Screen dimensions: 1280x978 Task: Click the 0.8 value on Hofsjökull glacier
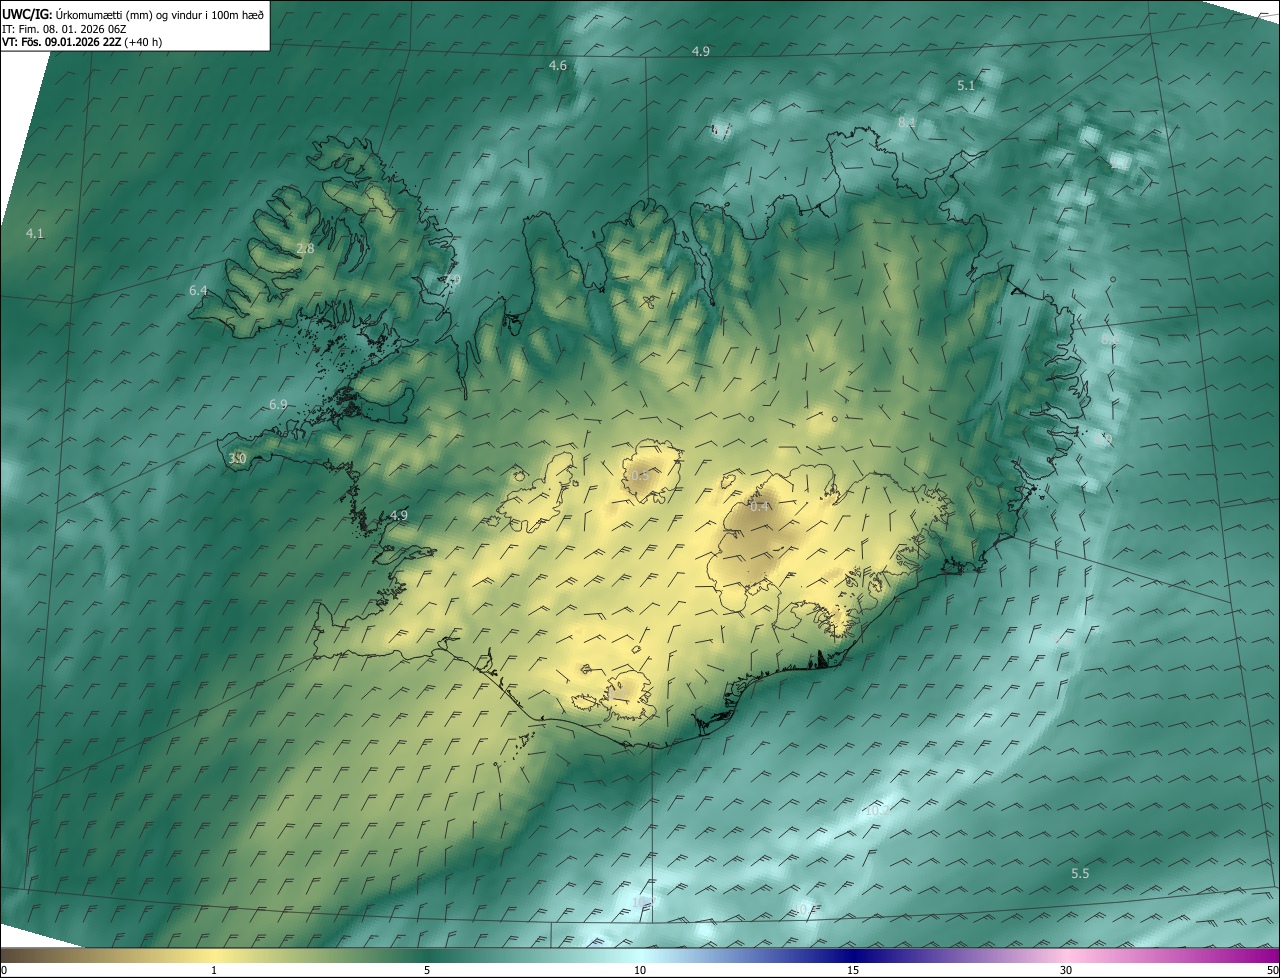[x=640, y=476]
